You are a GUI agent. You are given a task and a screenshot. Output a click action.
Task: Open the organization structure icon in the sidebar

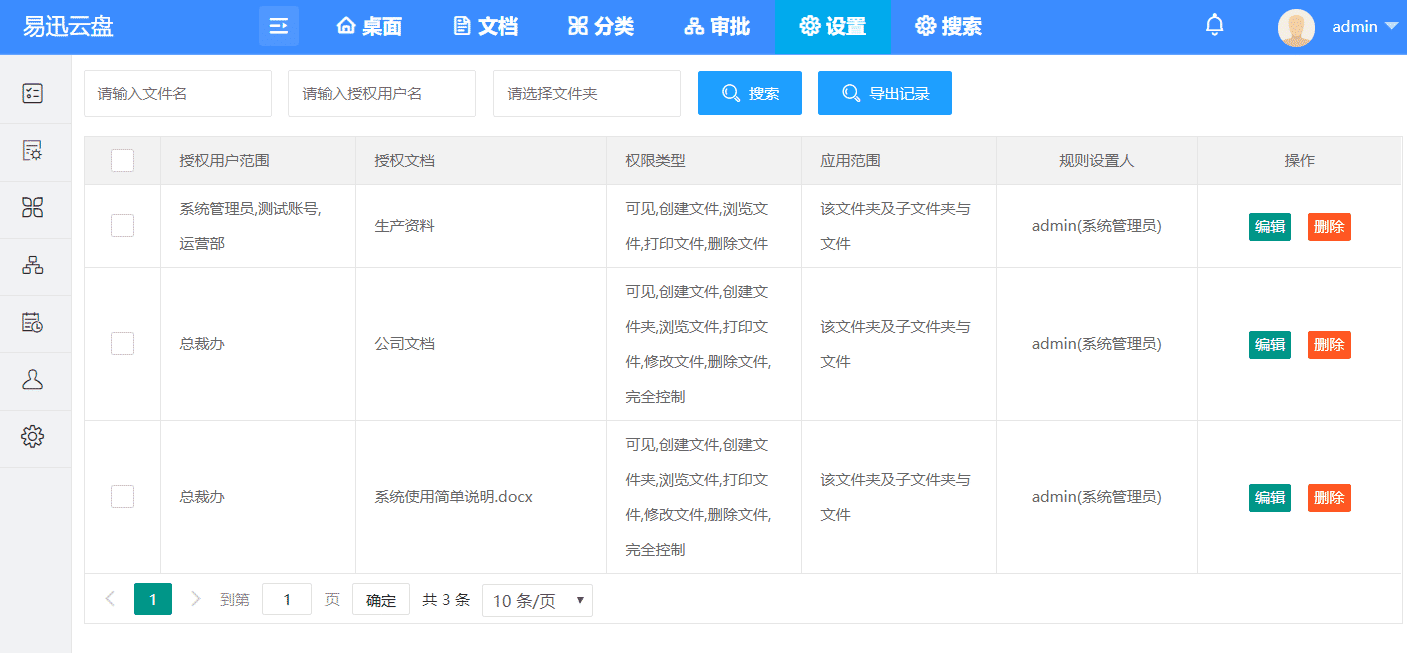pyautogui.click(x=33, y=266)
